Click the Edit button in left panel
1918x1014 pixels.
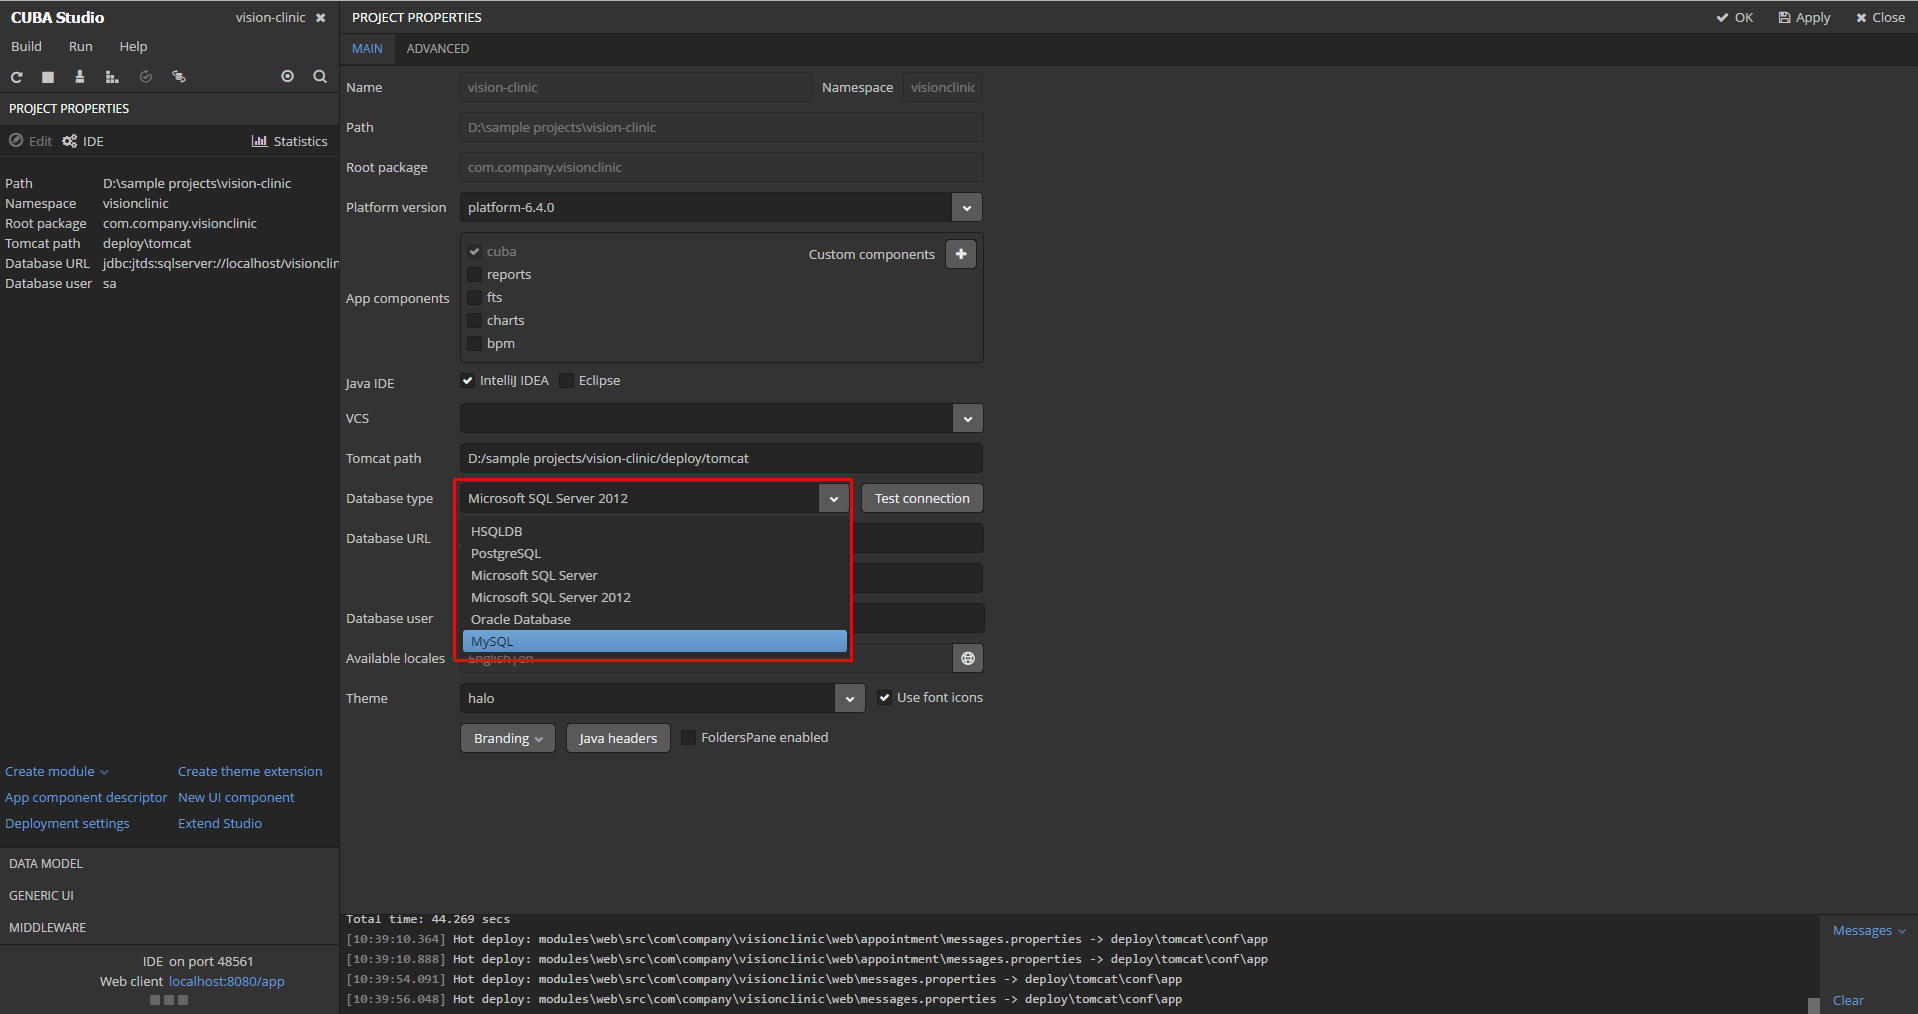pos(31,141)
